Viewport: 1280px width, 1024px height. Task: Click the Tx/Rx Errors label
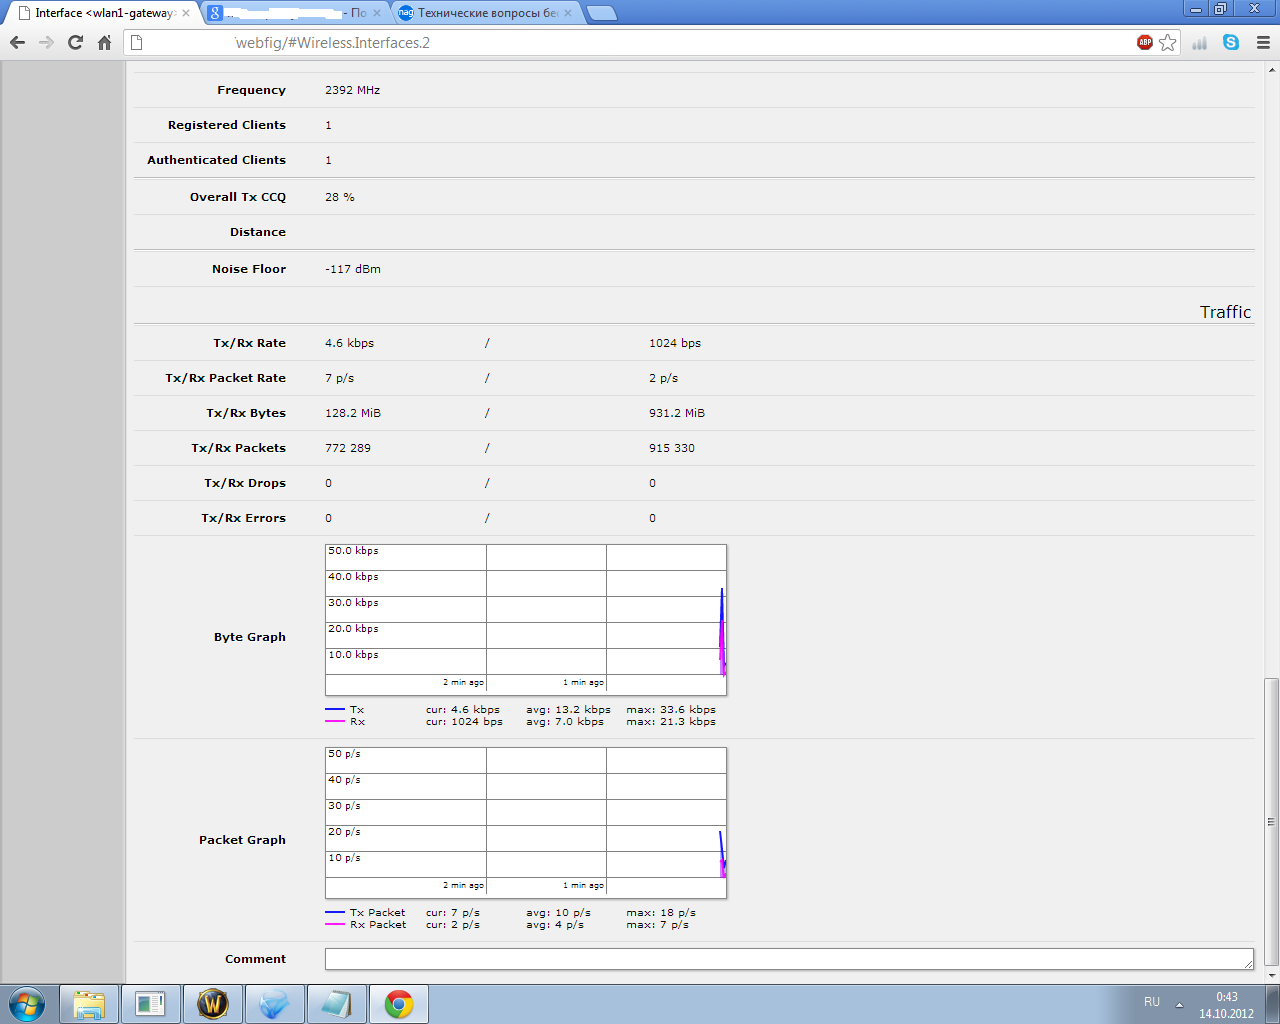pos(243,518)
